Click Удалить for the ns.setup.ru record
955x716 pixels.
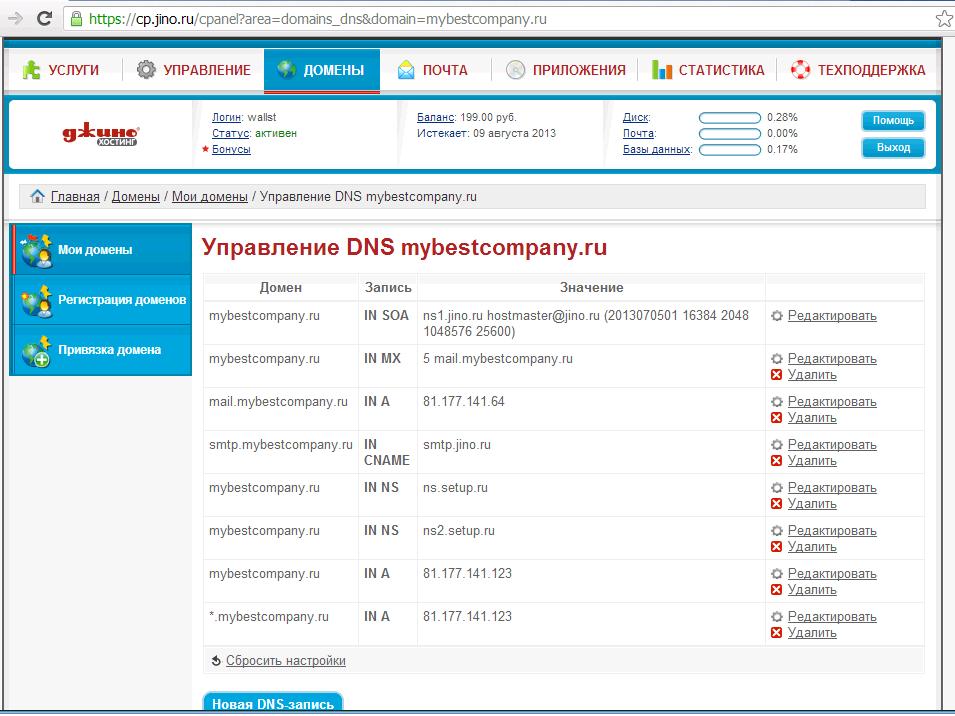point(812,504)
